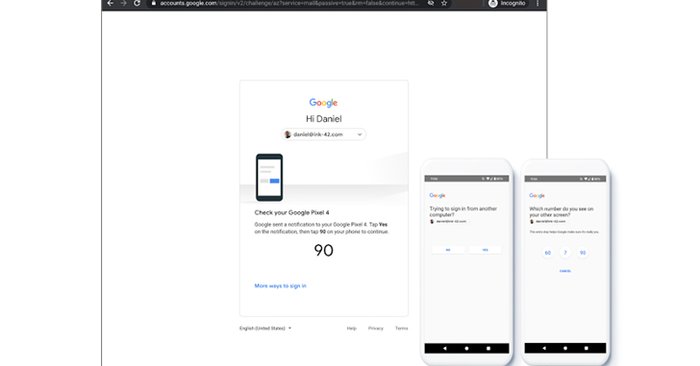Click 'Which number do you see' question text

click(x=561, y=212)
